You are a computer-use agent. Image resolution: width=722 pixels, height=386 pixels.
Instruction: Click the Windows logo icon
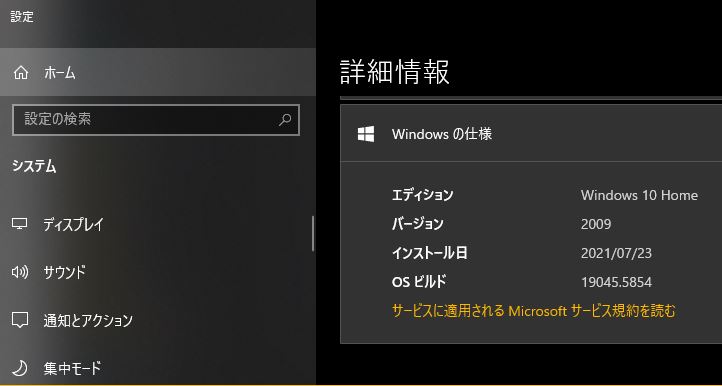[x=366, y=134]
